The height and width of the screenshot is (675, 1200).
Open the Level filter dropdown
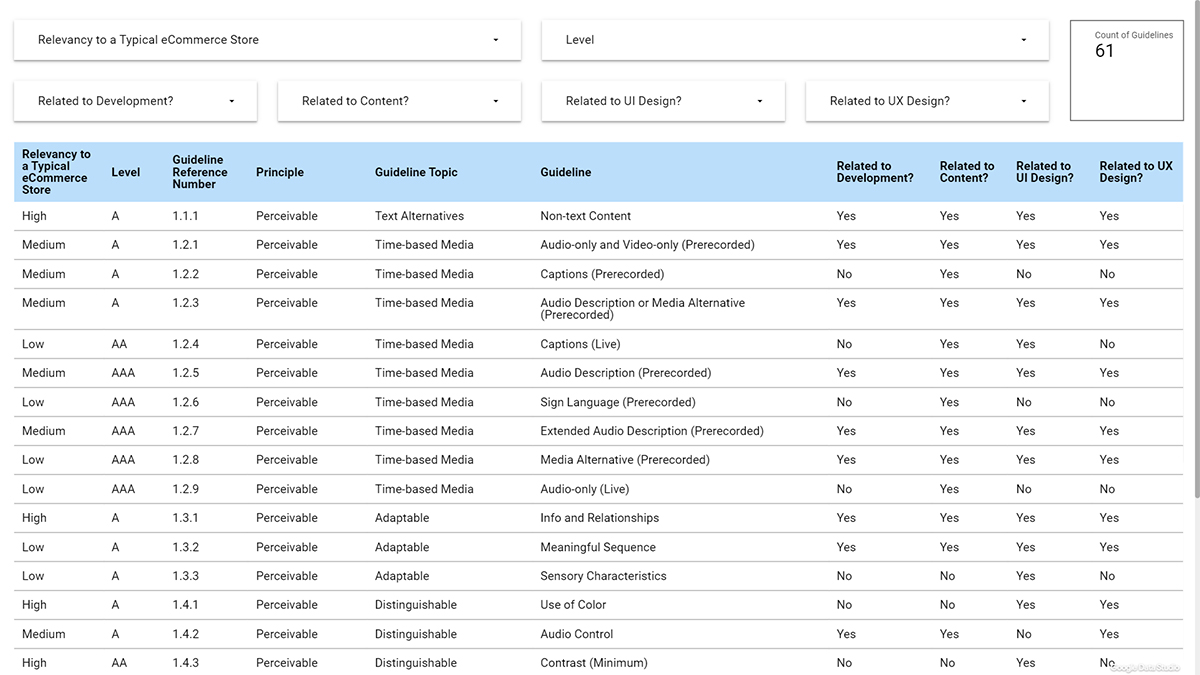[795, 40]
